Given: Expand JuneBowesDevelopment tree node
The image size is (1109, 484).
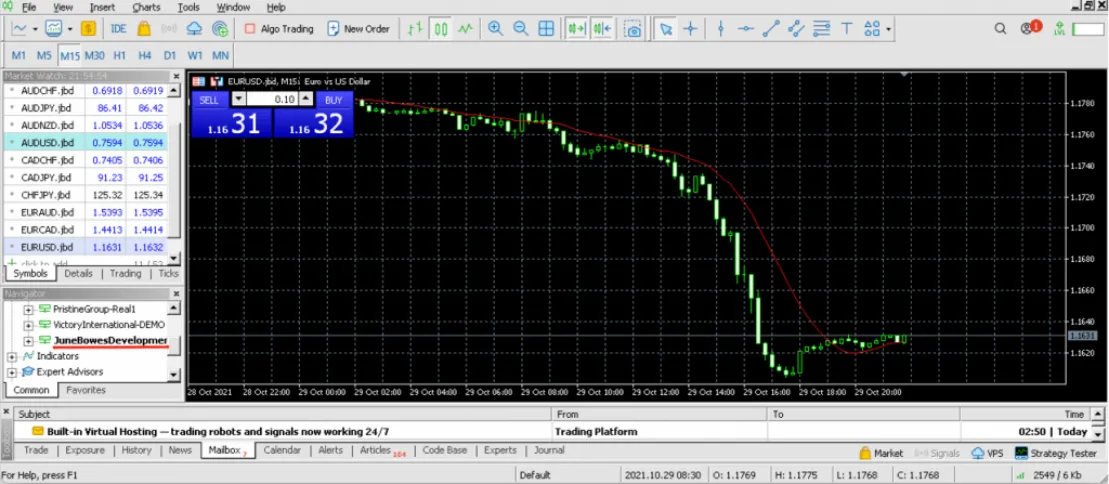Looking at the screenshot, I should coord(29,340).
